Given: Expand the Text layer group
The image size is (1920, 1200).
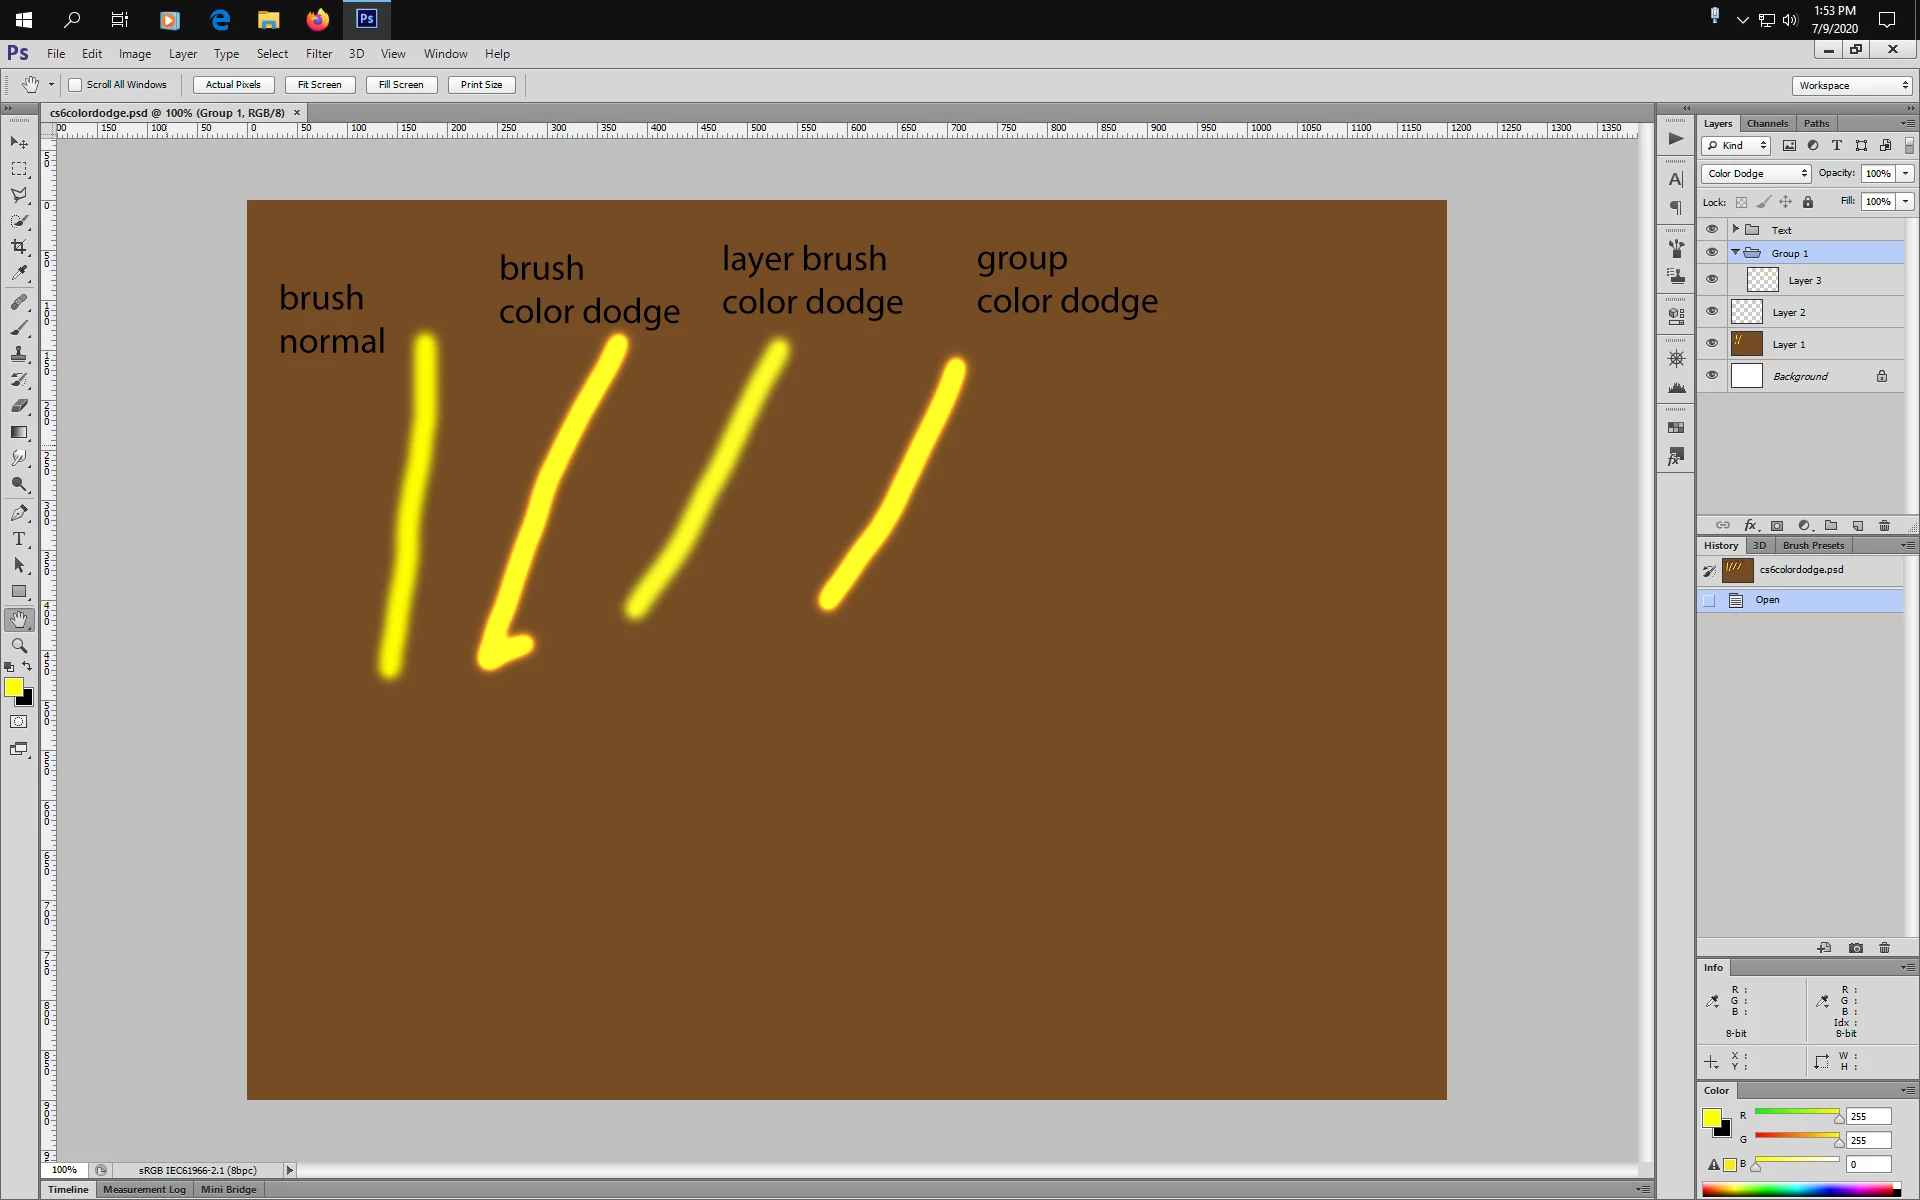Looking at the screenshot, I should [x=1736, y=229].
